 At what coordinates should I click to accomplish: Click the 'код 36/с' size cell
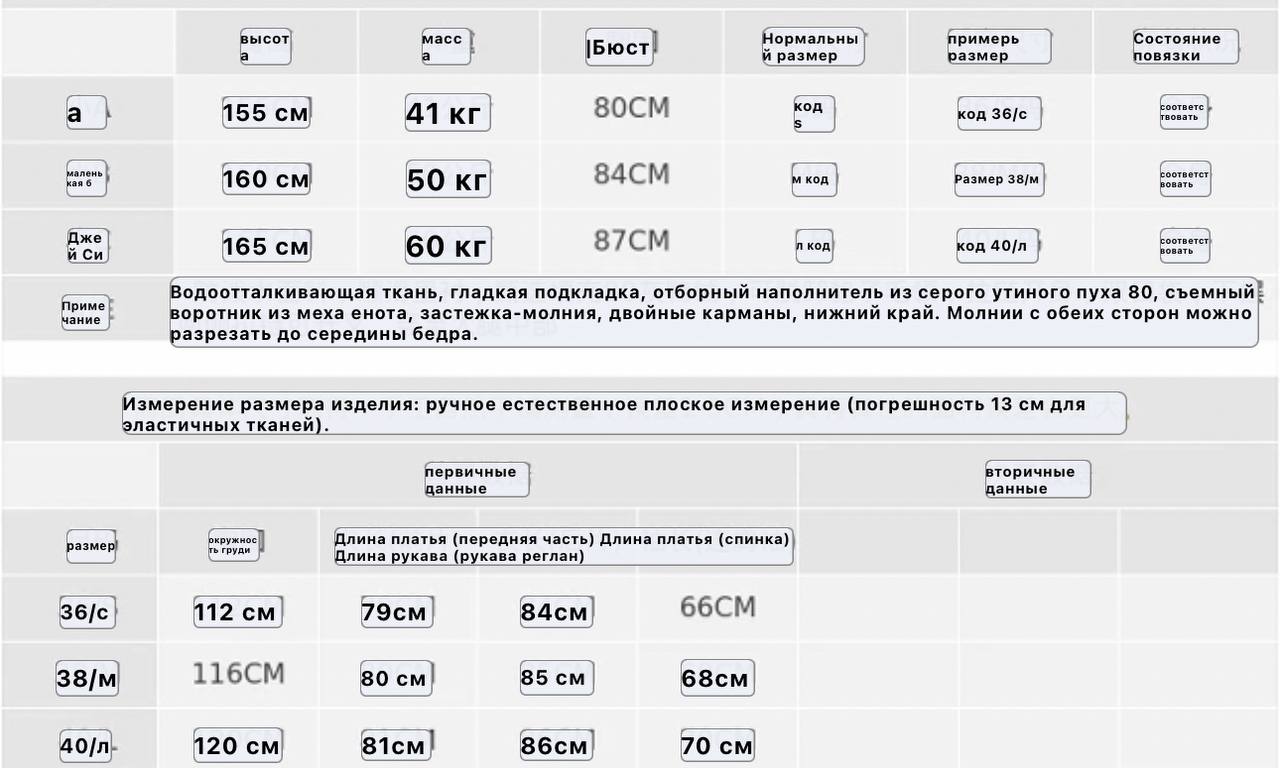[998, 114]
